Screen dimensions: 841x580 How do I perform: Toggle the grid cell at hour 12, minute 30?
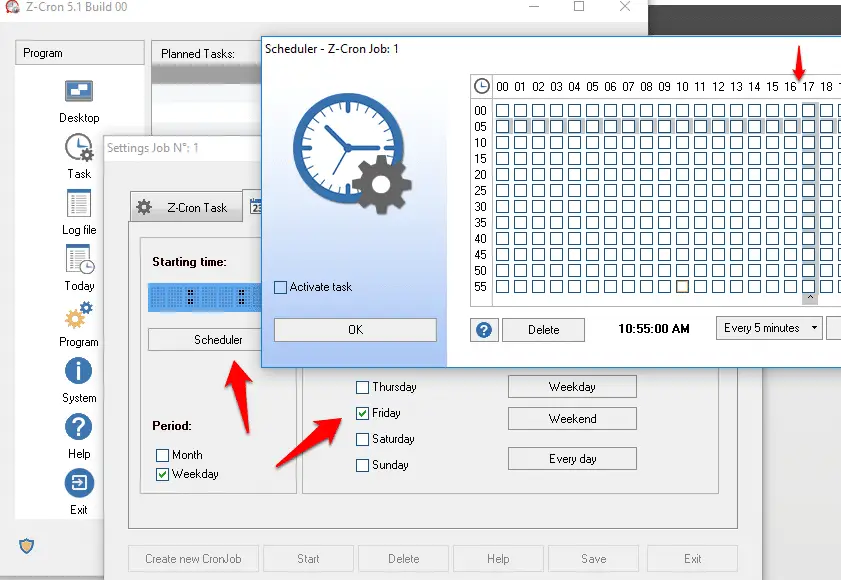coord(719,207)
